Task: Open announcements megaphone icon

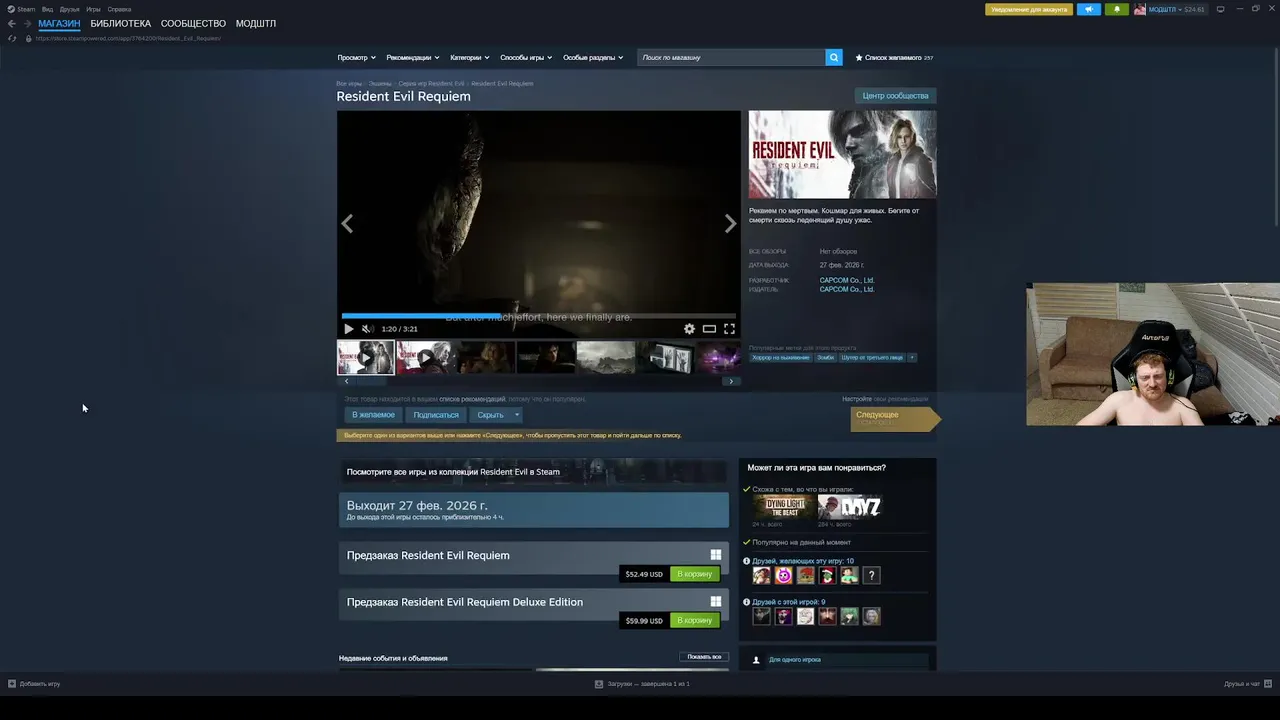Action: pos(1089,9)
